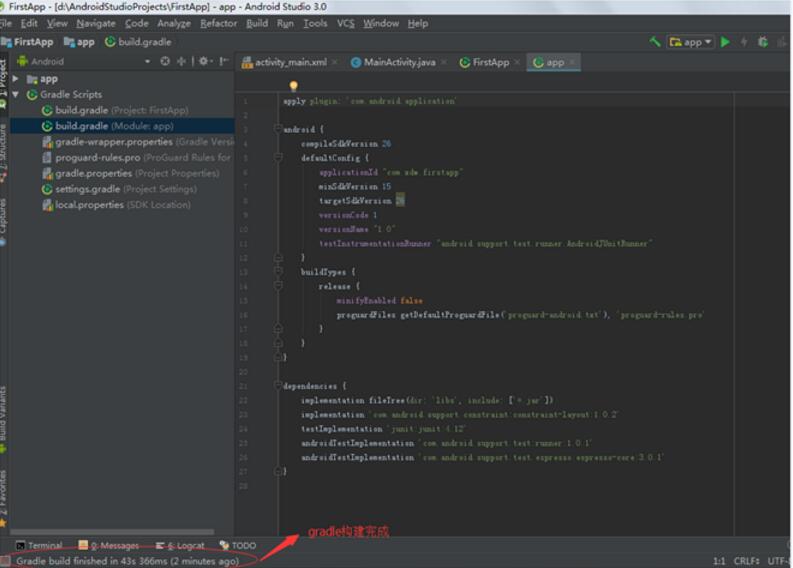The width and height of the screenshot is (793, 568).
Task: Click app breadcrumb in navigation bar
Action: coord(79,42)
